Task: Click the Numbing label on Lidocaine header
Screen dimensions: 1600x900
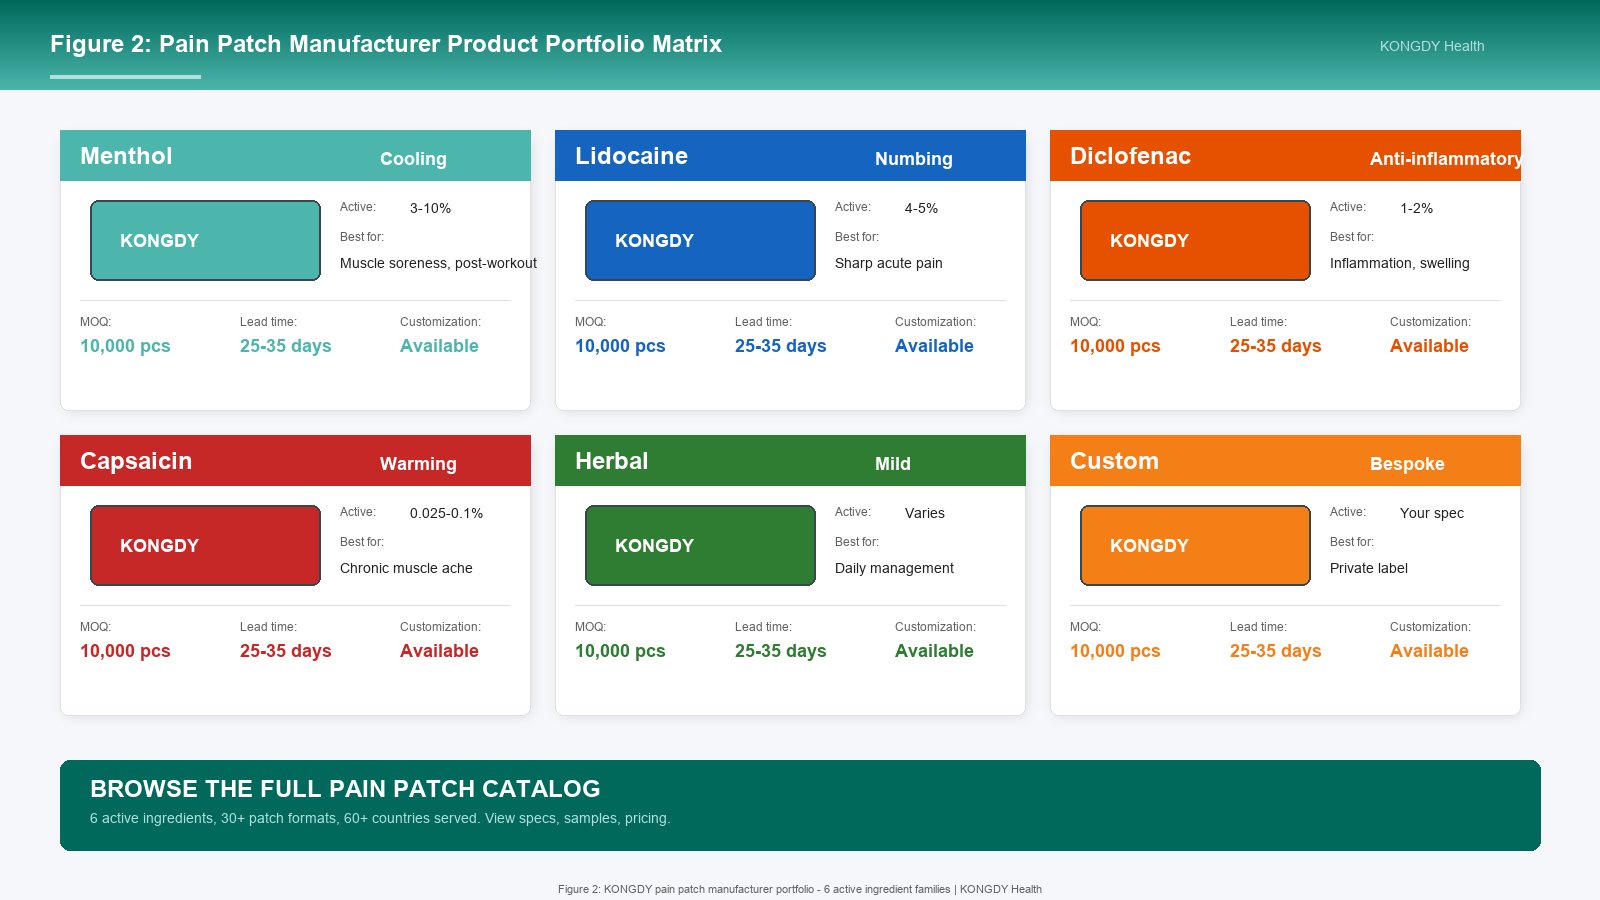Action: click(914, 159)
